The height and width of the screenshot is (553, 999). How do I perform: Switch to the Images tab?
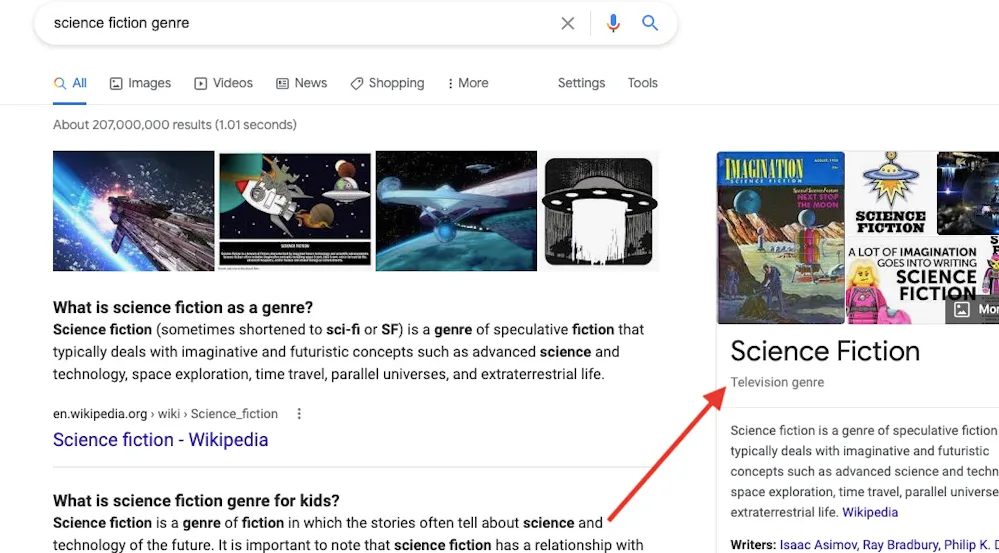pyautogui.click(x=140, y=83)
